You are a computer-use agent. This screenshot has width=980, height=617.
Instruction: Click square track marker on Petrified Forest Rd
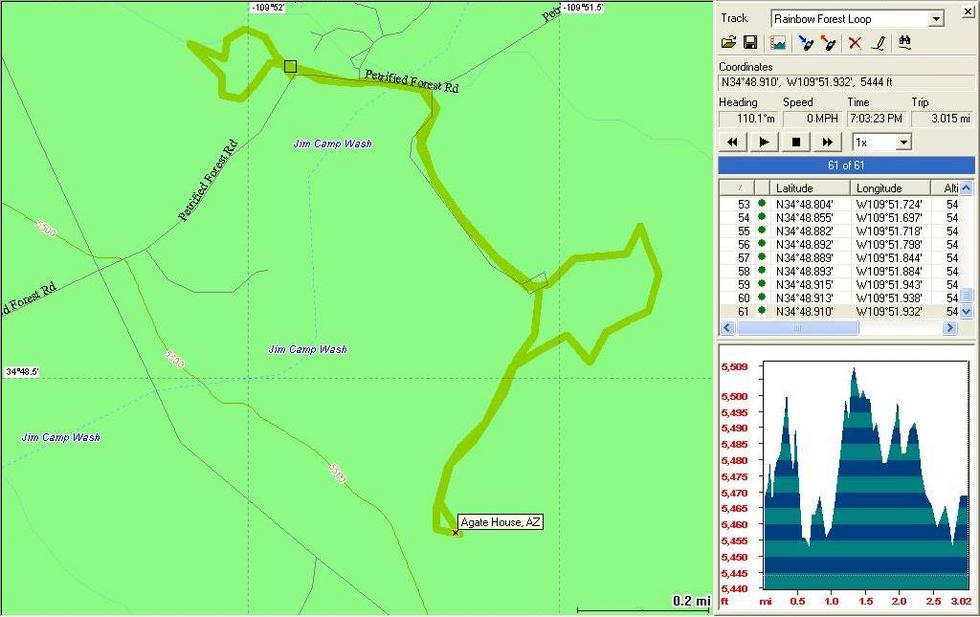coord(290,66)
